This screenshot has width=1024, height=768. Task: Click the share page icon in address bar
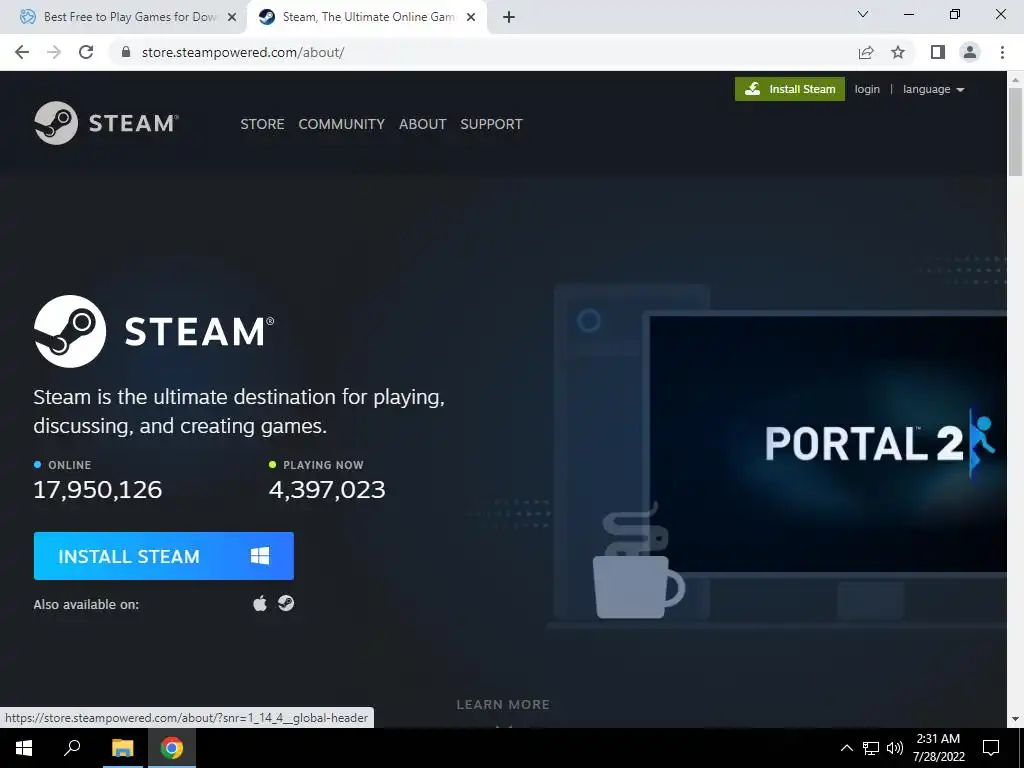pos(866,52)
